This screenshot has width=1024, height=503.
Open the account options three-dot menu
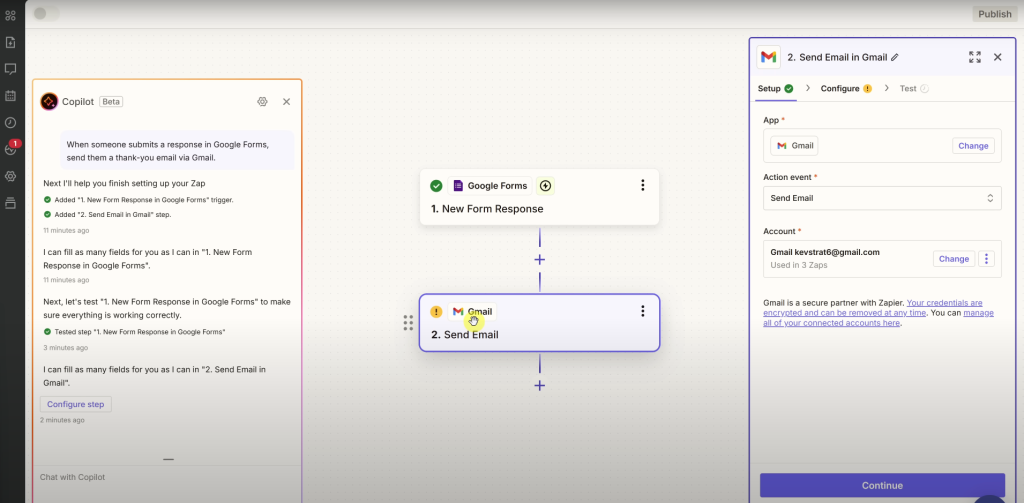tap(986, 259)
